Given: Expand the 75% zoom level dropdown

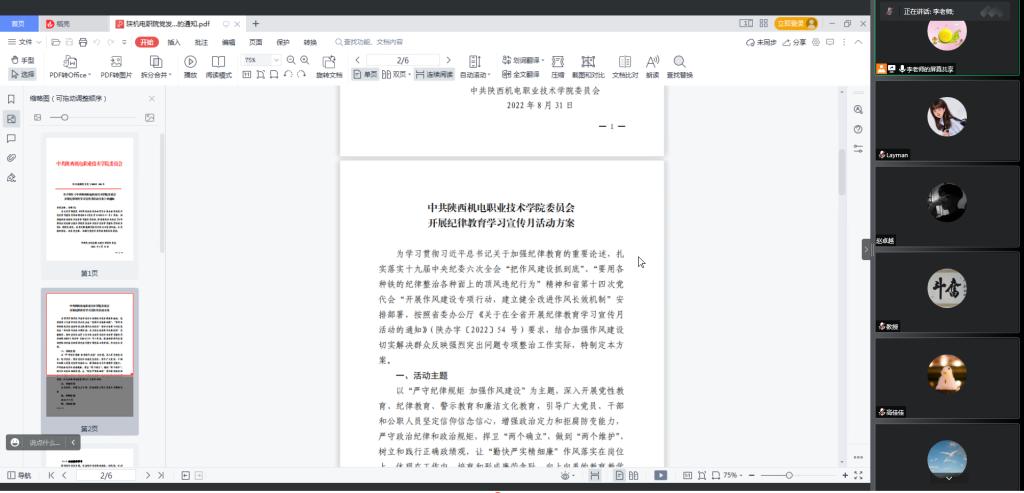Looking at the screenshot, I should pos(277,60).
